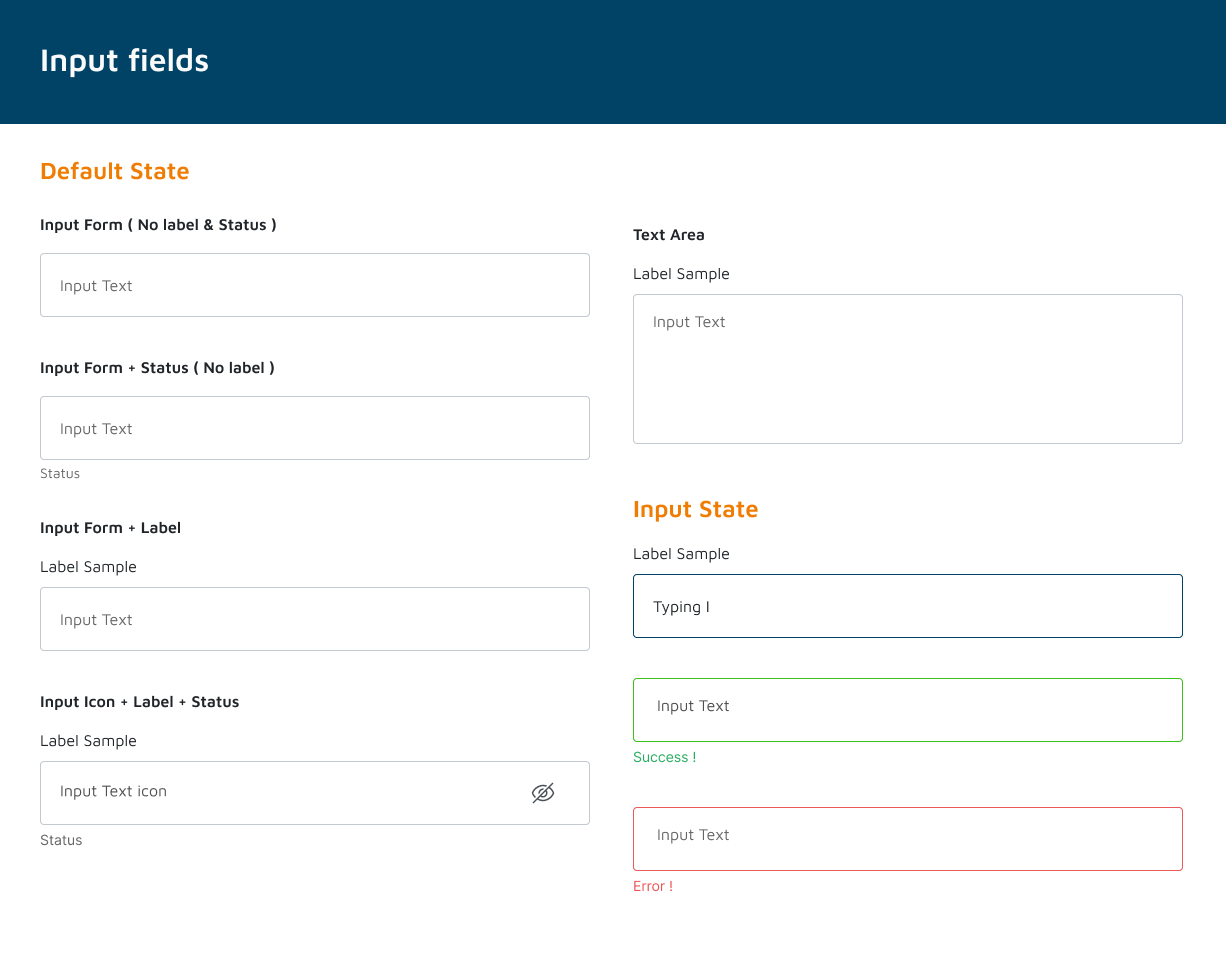Click the "Success !" status message

click(x=664, y=757)
